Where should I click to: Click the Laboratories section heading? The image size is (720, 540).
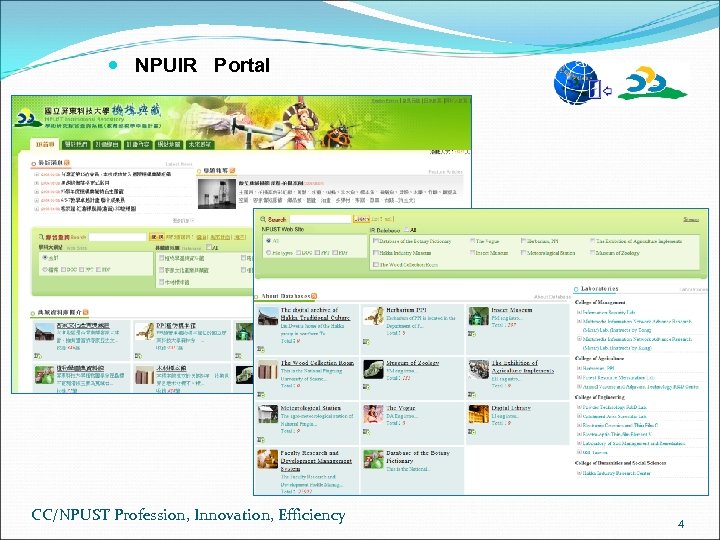click(599, 289)
